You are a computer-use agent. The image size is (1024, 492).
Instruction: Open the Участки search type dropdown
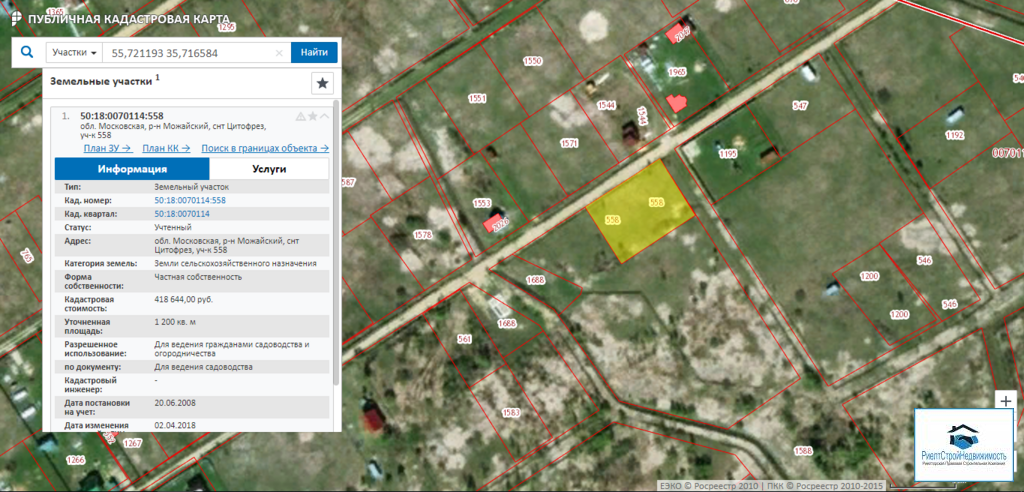[x=75, y=52]
